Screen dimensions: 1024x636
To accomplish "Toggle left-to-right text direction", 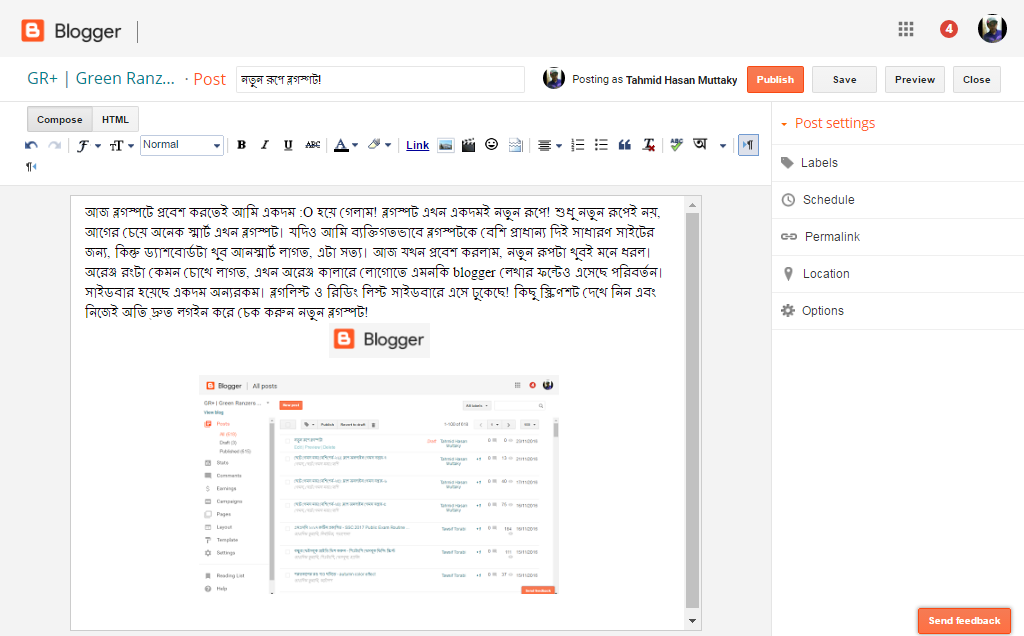I will [748, 145].
